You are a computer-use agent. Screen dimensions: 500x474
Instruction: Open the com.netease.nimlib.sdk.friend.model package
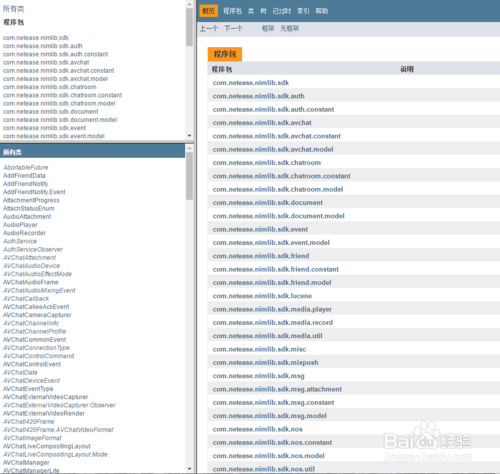tap(272, 283)
